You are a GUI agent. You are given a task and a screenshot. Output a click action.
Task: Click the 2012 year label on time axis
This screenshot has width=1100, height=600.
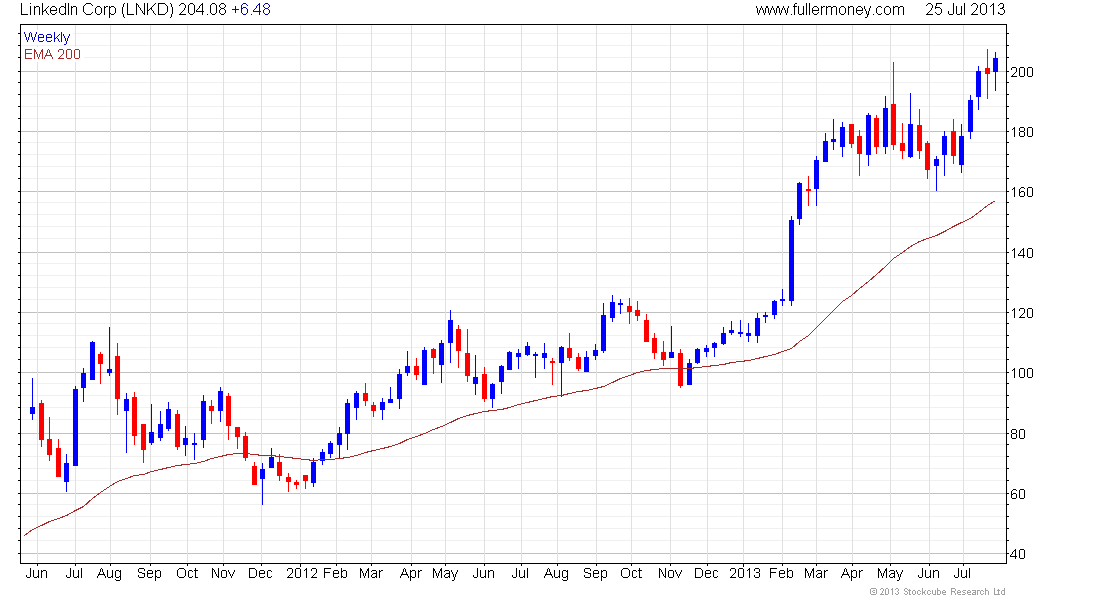302,573
